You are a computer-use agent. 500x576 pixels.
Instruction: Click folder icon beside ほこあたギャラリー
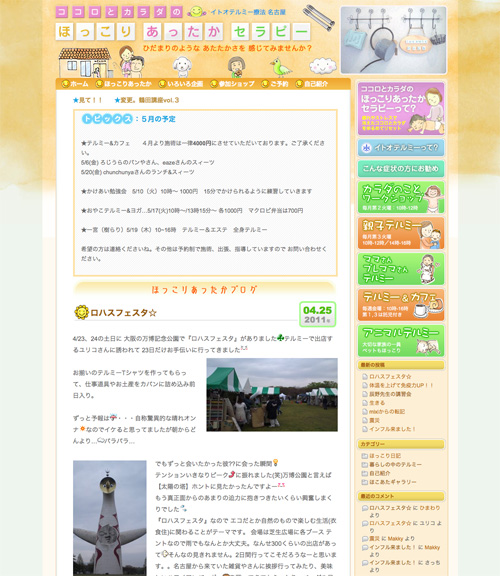point(365,482)
